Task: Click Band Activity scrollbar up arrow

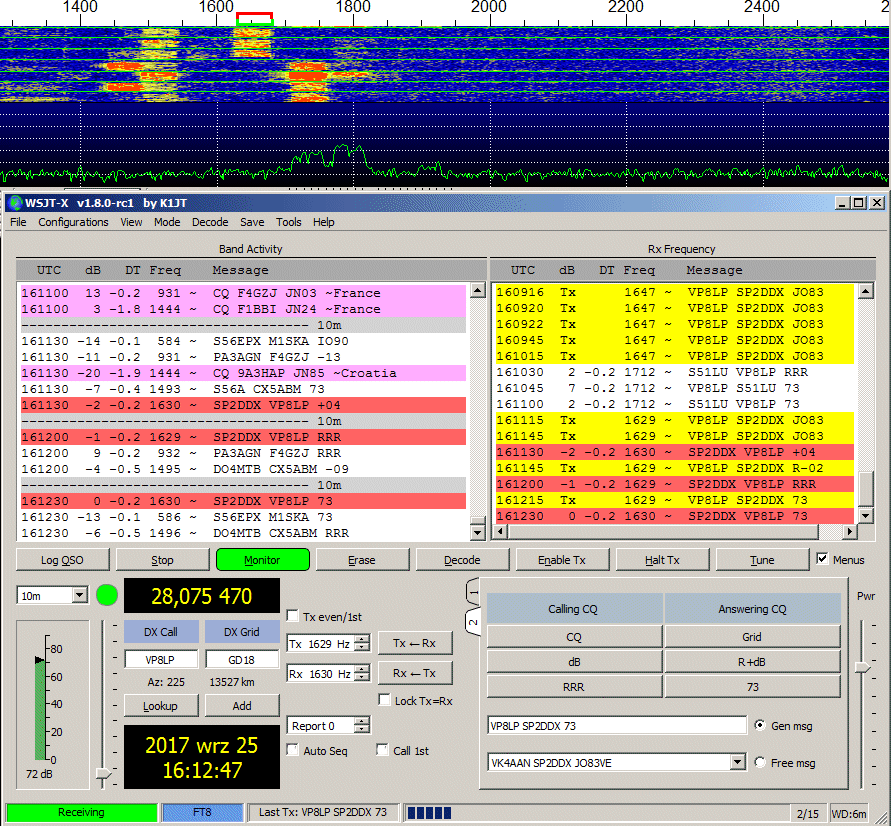Action: point(477,291)
